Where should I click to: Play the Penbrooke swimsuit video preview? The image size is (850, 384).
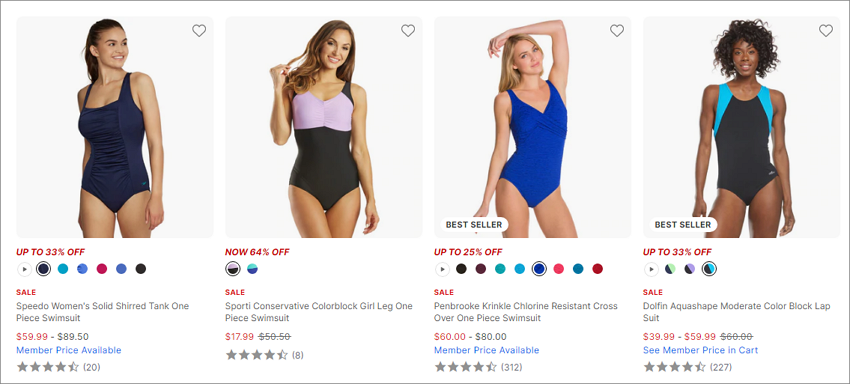click(442, 269)
